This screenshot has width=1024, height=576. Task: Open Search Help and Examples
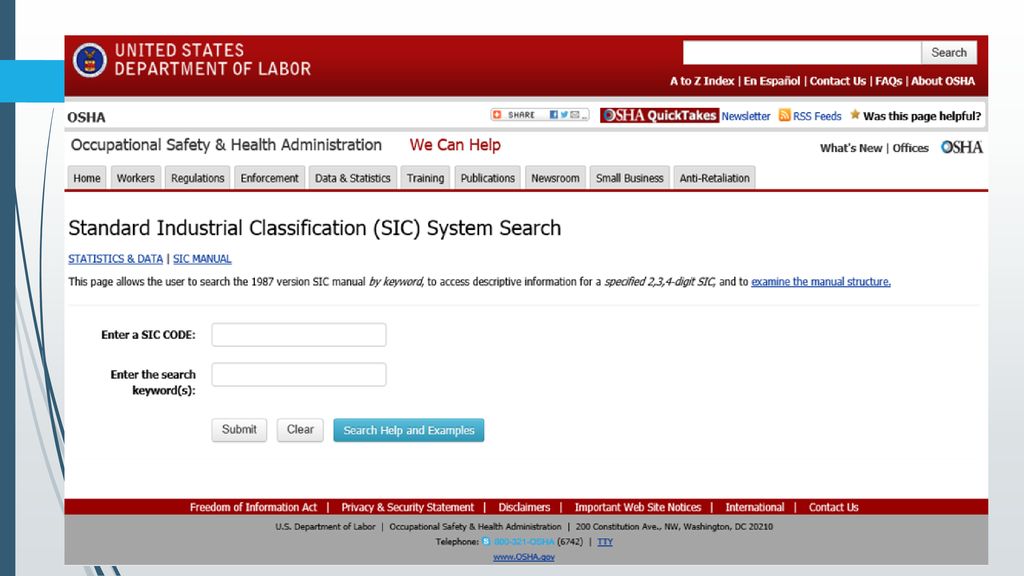pos(409,430)
